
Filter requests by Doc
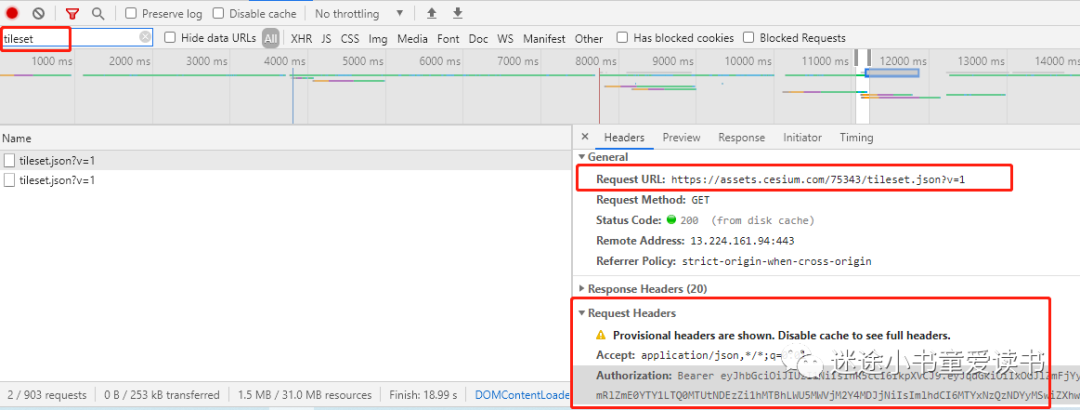coord(478,39)
